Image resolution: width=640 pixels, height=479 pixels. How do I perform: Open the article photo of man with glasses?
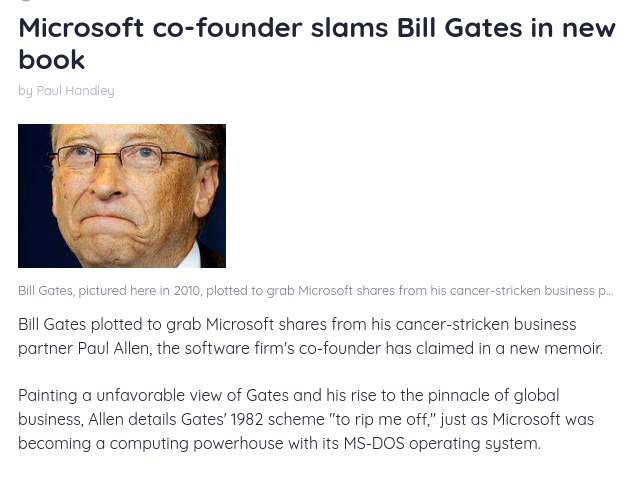pyautogui.click(x=122, y=196)
